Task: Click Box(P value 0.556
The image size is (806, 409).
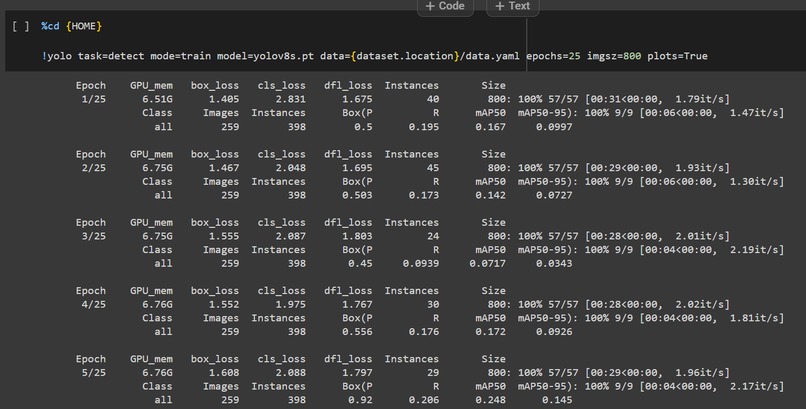Action: [x=357, y=332]
